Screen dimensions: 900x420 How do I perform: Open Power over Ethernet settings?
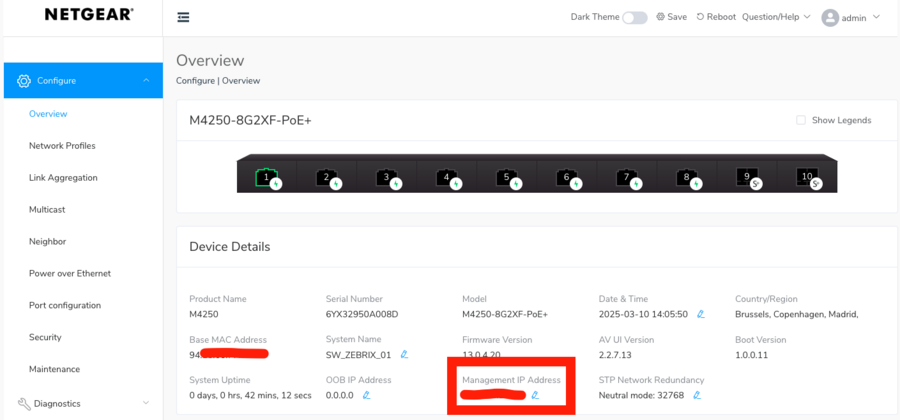pos(70,273)
